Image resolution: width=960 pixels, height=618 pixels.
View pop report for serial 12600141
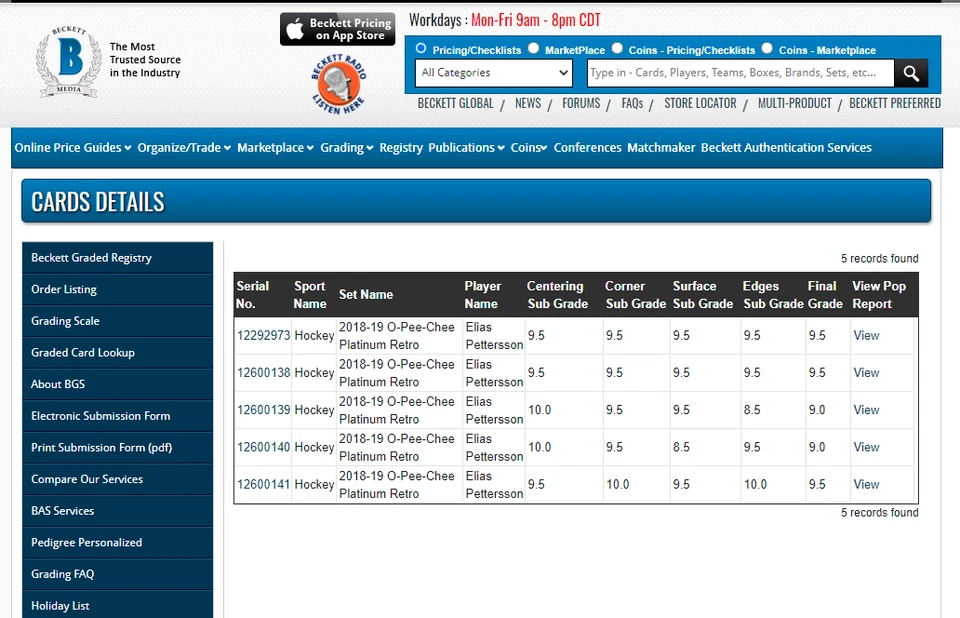866,484
